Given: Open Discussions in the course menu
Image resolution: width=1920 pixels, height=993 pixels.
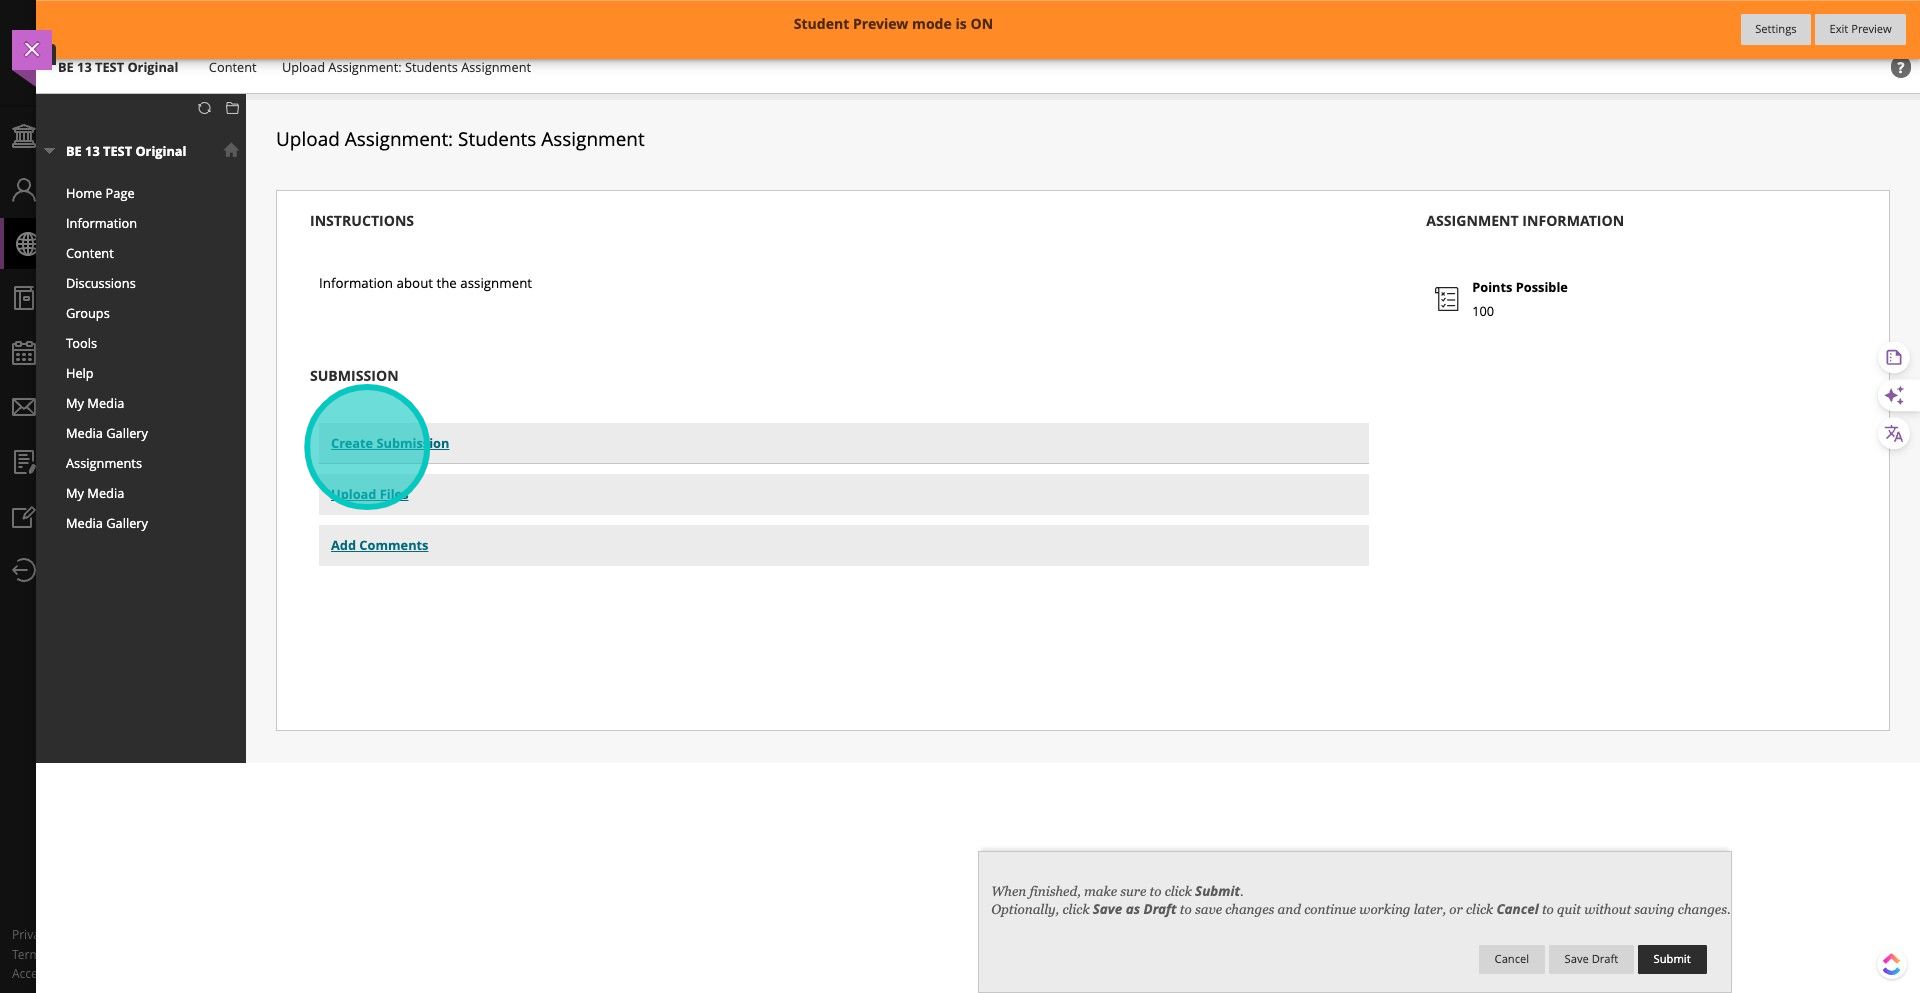Looking at the screenshot, I should click(100, 283).
